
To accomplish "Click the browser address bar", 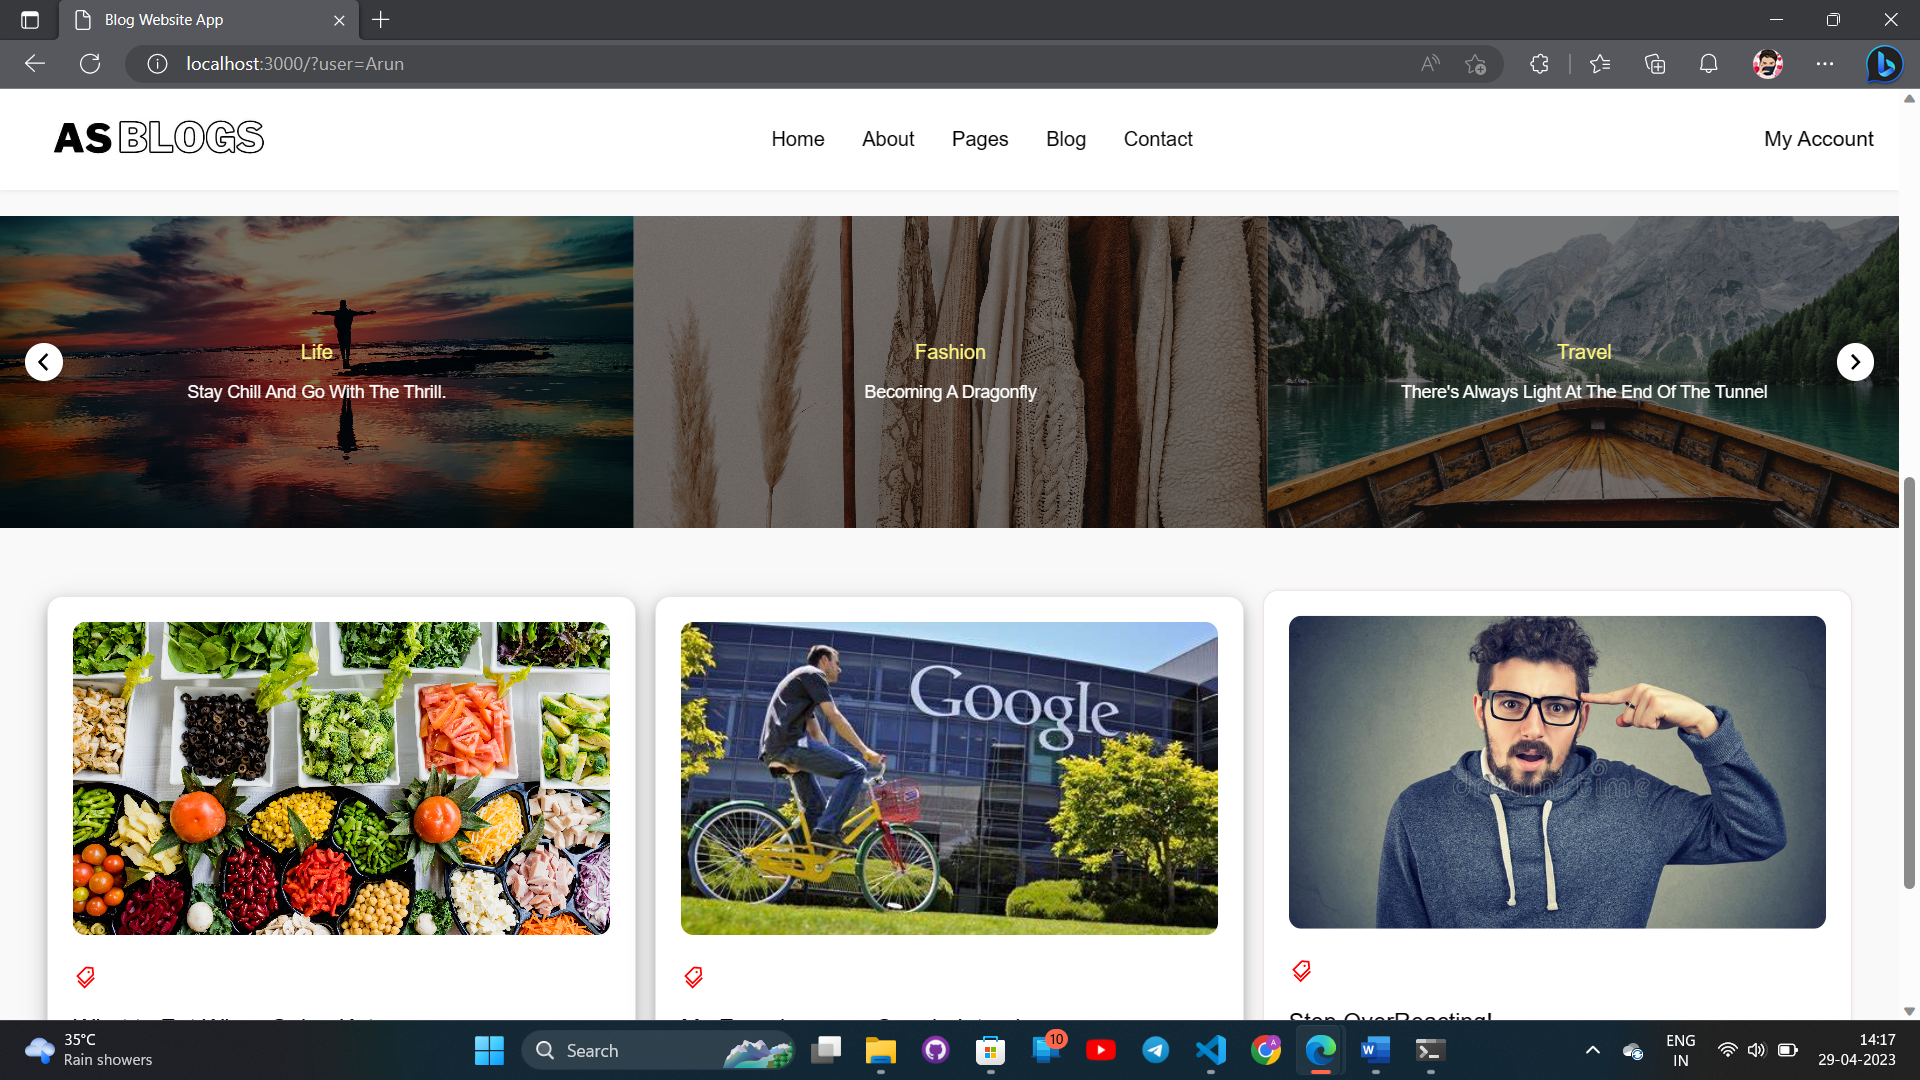I will [x=700, y=64].
